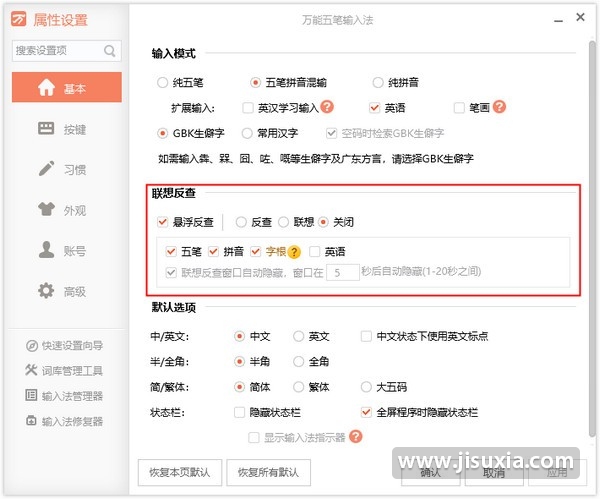Go to the 账号 account tab
Viewport: 600px width, 499px height.
coord(67,251)
